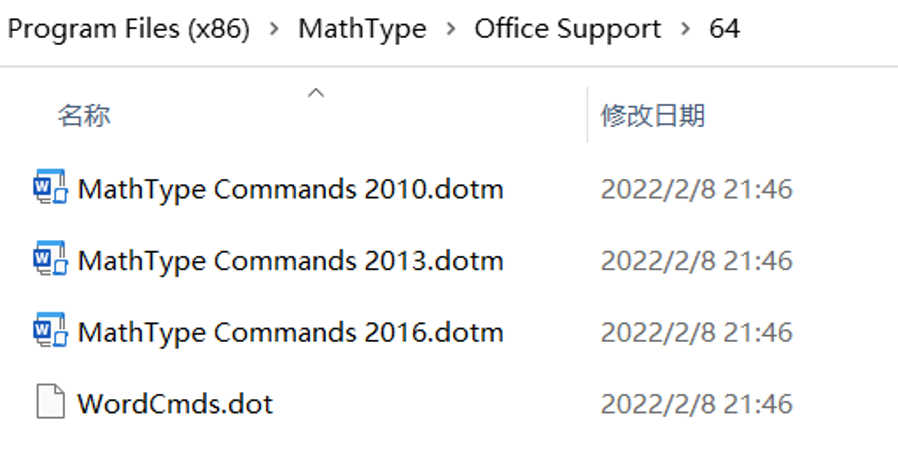
Task: Click the 64 folder breadcrumb
Action: (x=724, y=28)
